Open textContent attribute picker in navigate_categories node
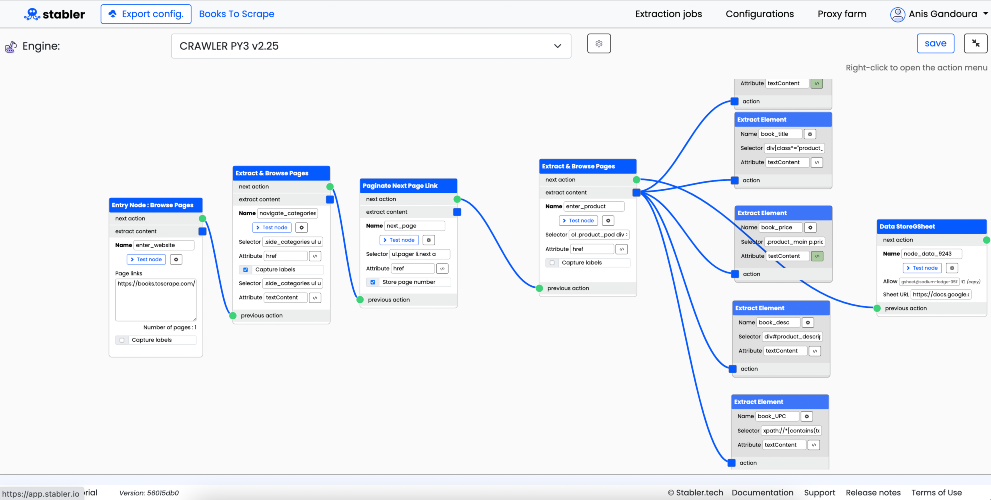Screen dimensions: 991x500 [x=316, y=297]
